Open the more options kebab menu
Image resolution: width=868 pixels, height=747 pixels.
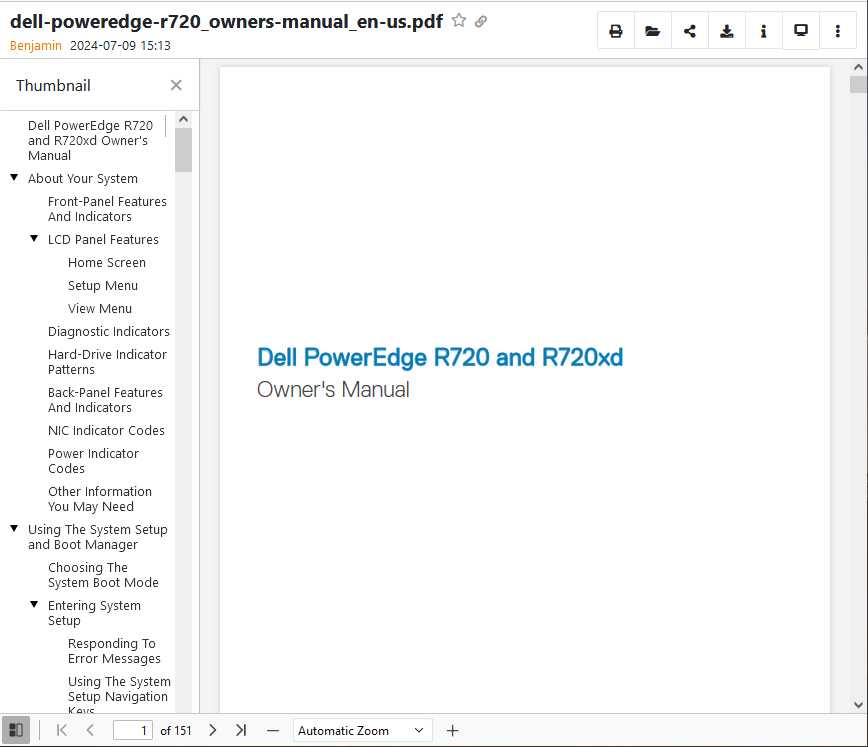(x=838, y=31)
